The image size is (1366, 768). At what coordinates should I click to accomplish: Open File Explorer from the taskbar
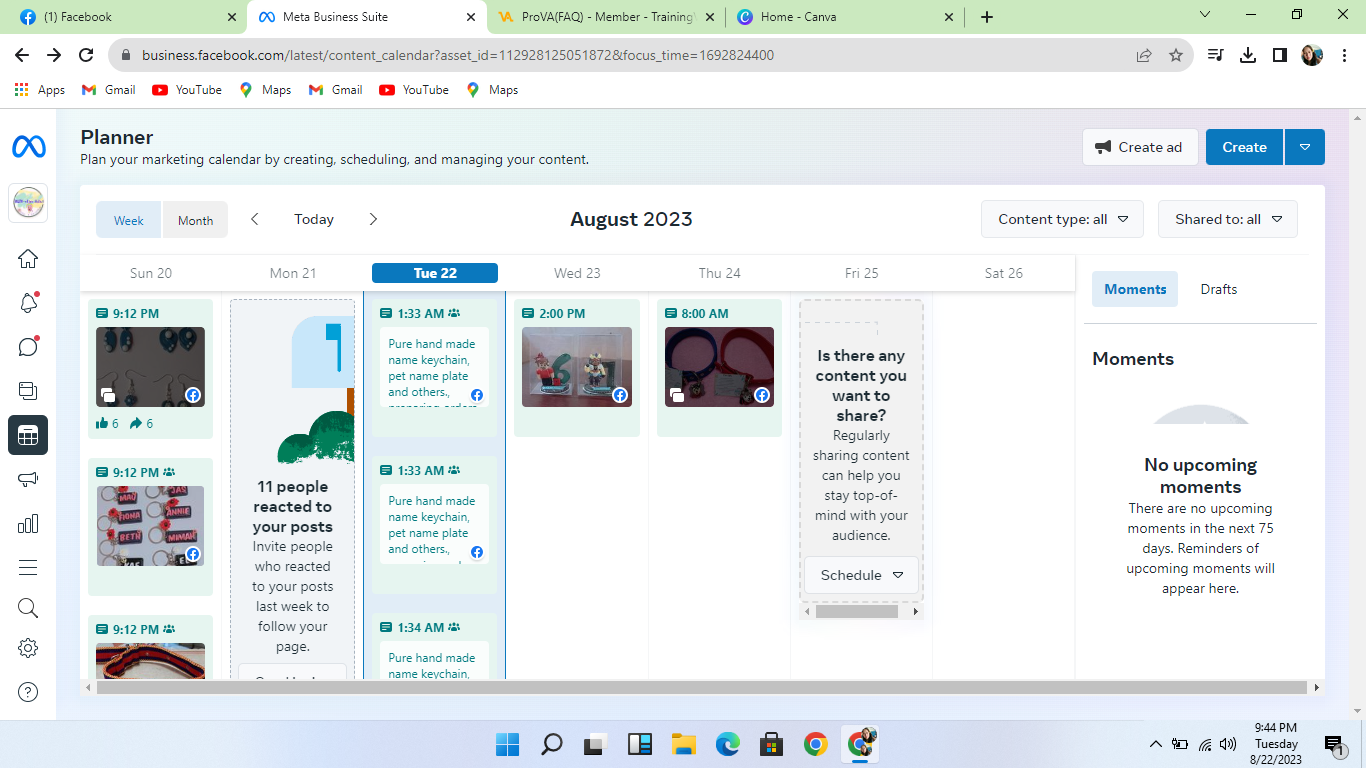tap(683, 744)
